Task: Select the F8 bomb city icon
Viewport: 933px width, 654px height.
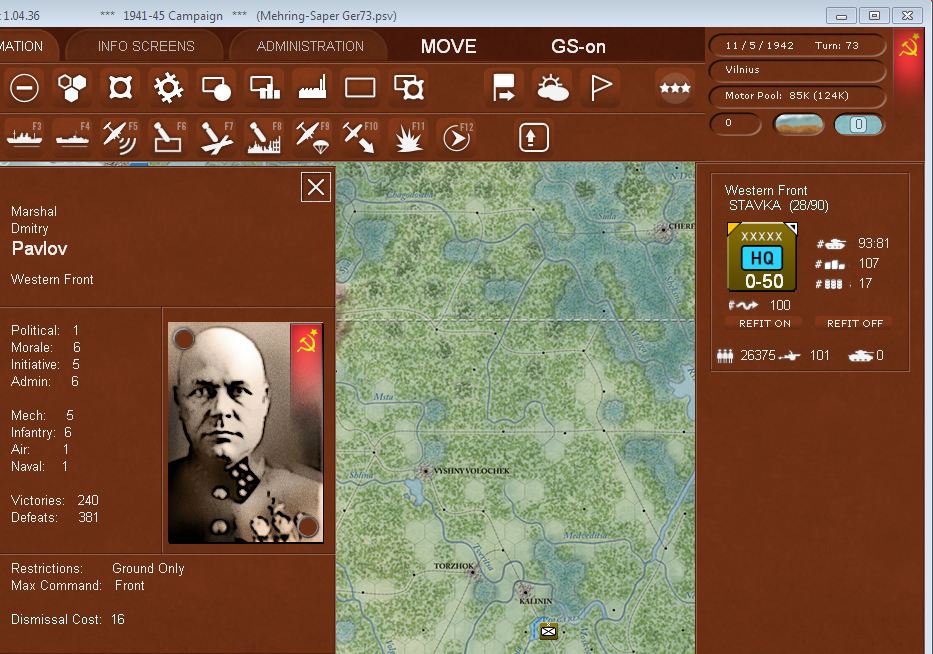Action: [x=264, y=137]
